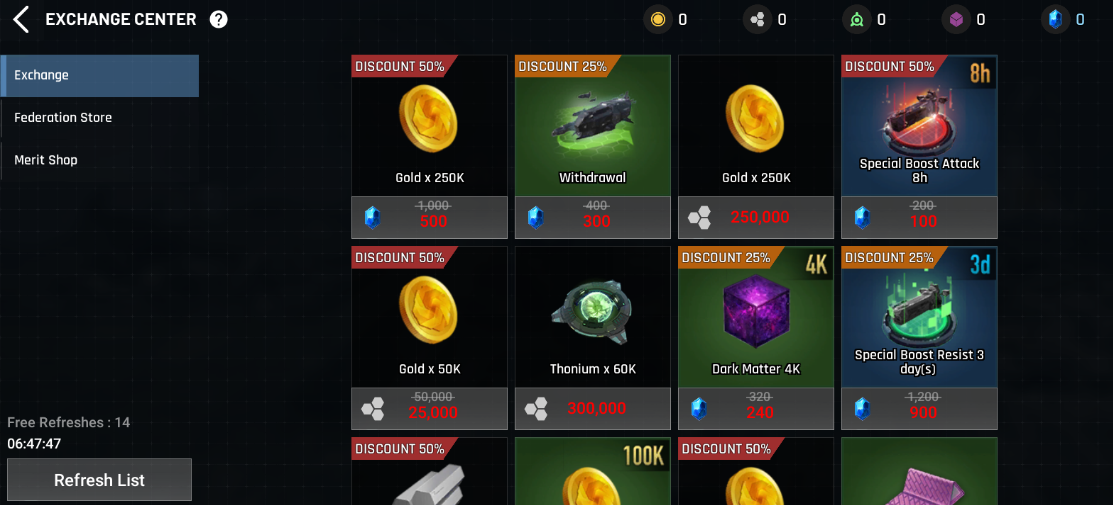
Task: Go back using the back arrow
Action: point(21,20)
